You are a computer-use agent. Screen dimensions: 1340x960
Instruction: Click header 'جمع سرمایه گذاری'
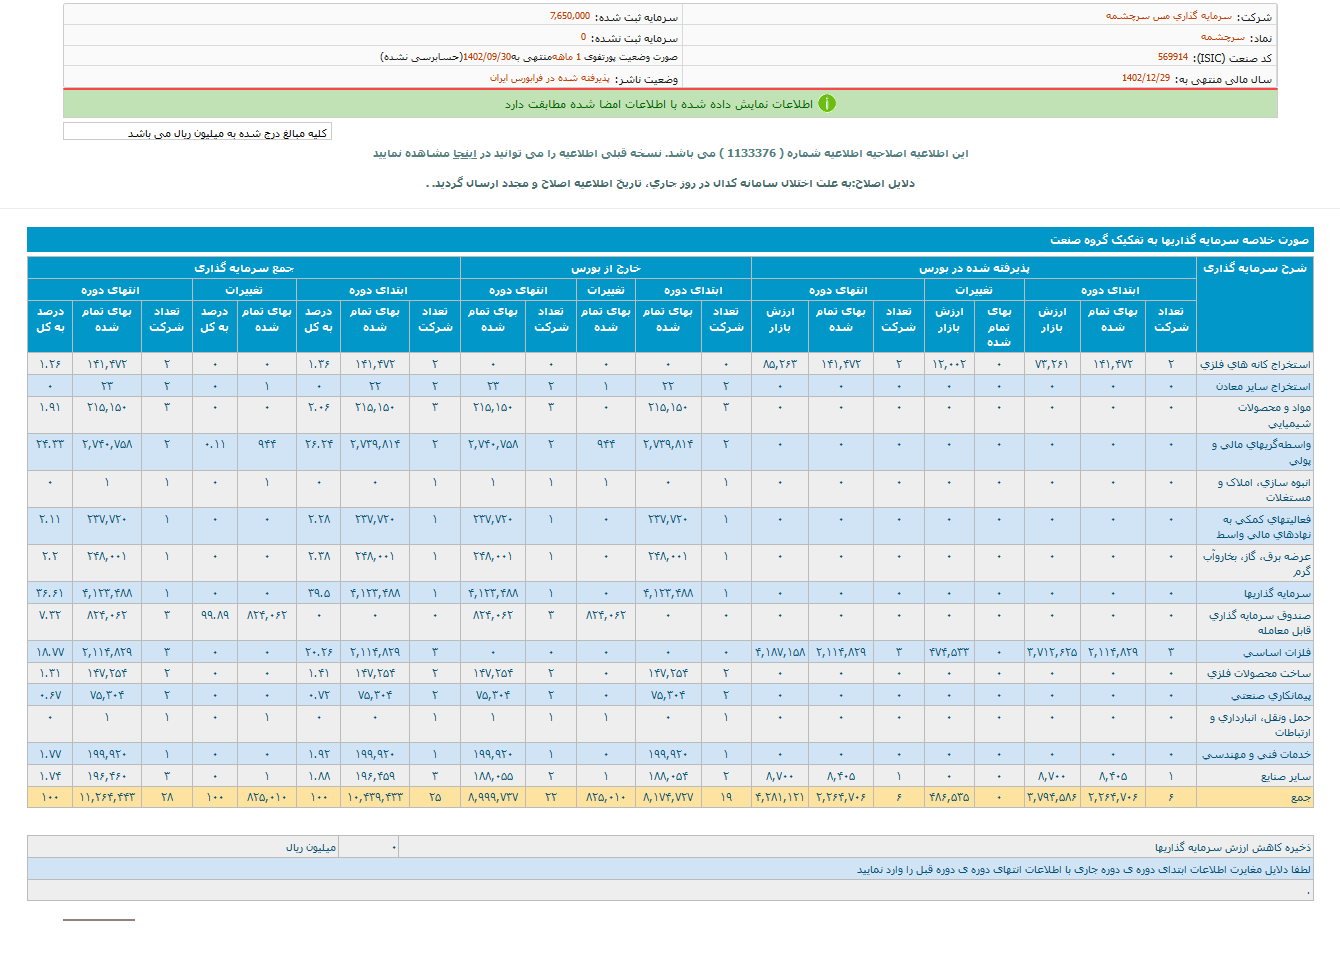244,268
